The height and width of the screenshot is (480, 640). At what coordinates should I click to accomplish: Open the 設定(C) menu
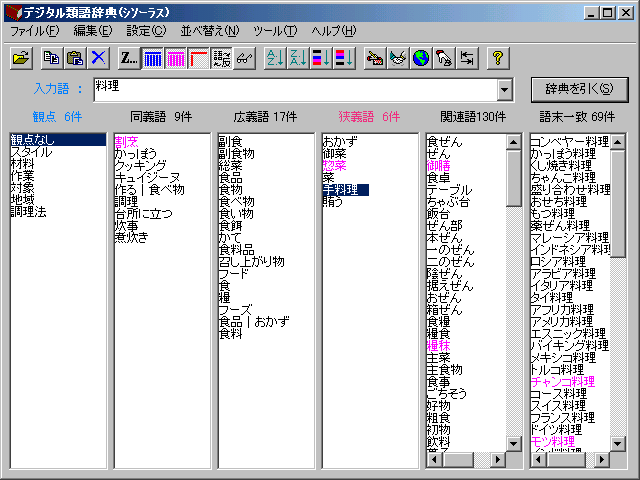pos(146,31)
